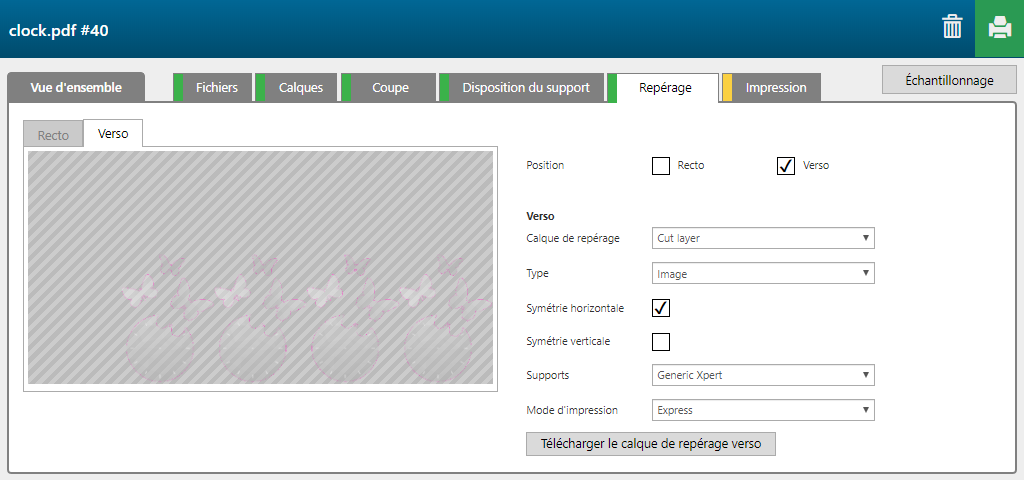Open the Vue d'ensemble tab
1024x480 pixels.
tap(76, 88)
